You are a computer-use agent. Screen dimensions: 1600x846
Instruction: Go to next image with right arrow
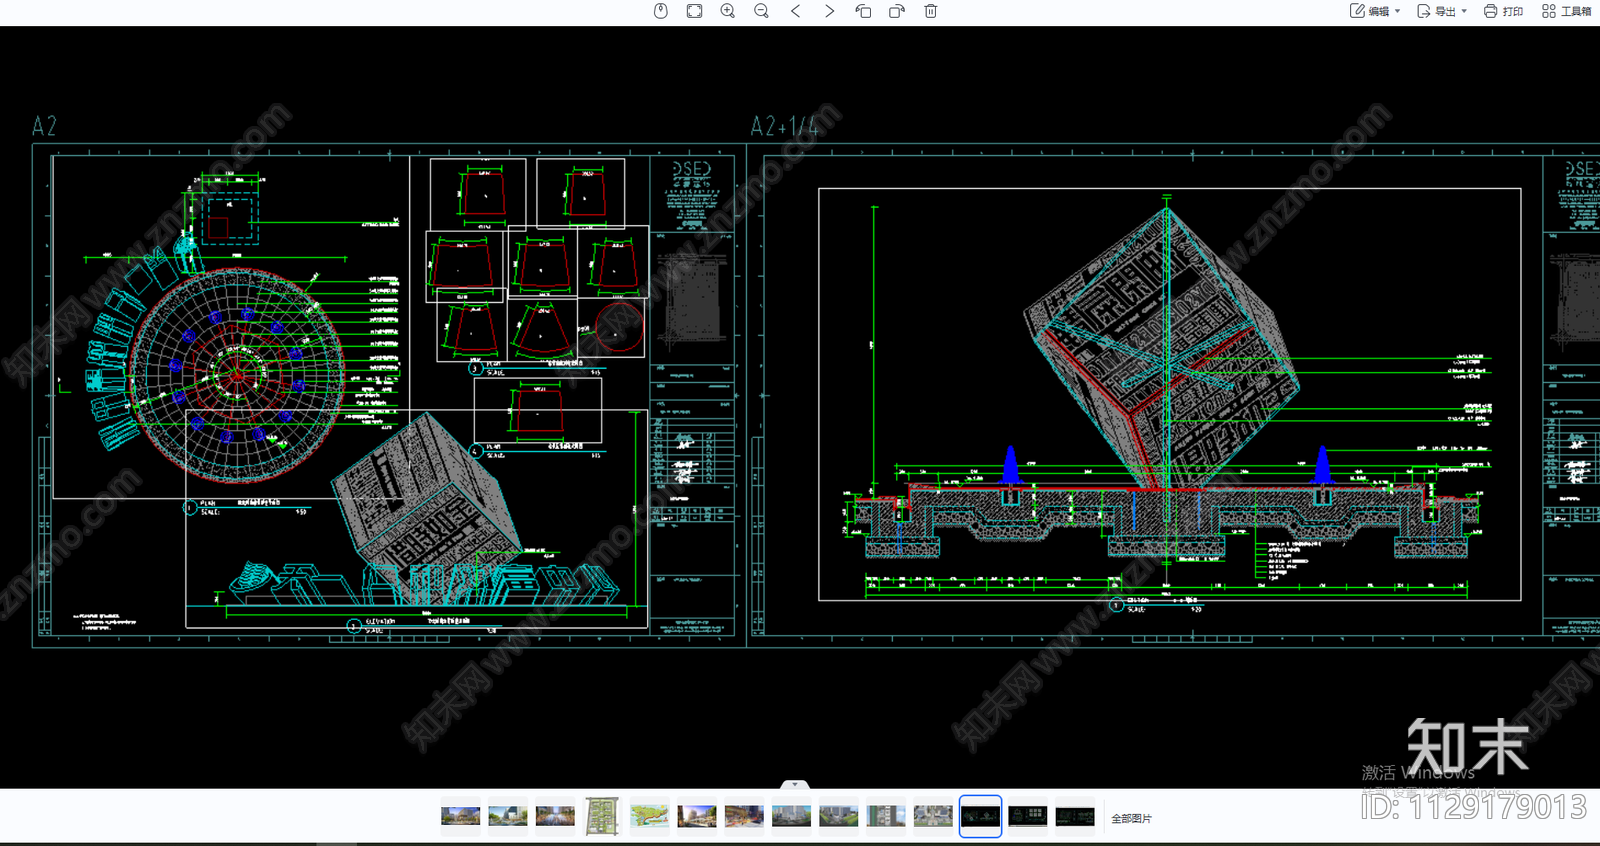[829, 11]
